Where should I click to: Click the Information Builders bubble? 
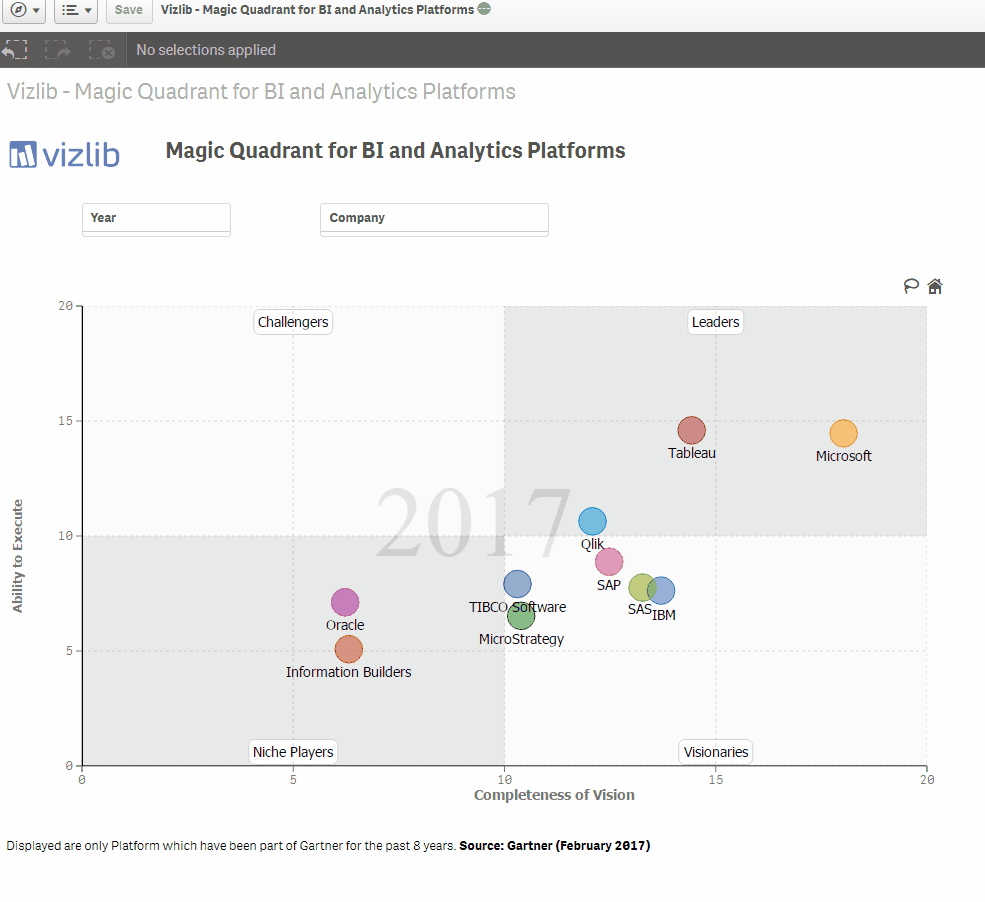point(349,649)
